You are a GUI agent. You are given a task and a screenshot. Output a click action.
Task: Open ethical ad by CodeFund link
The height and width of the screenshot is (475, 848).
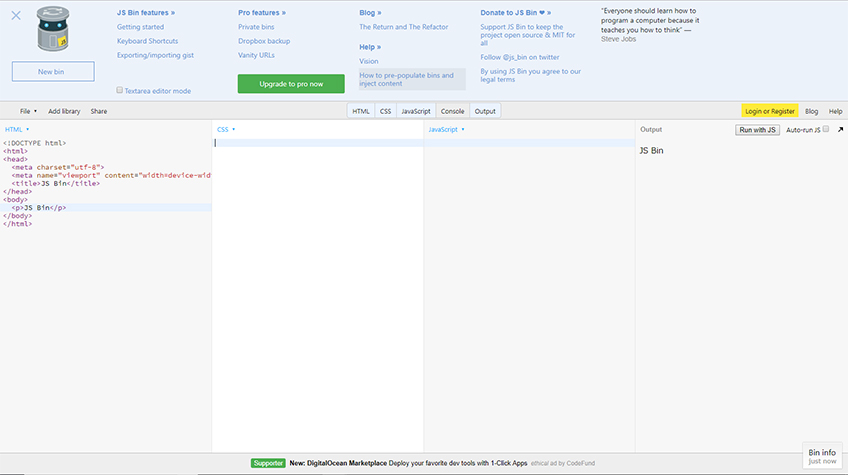click(x=562, y=464)
